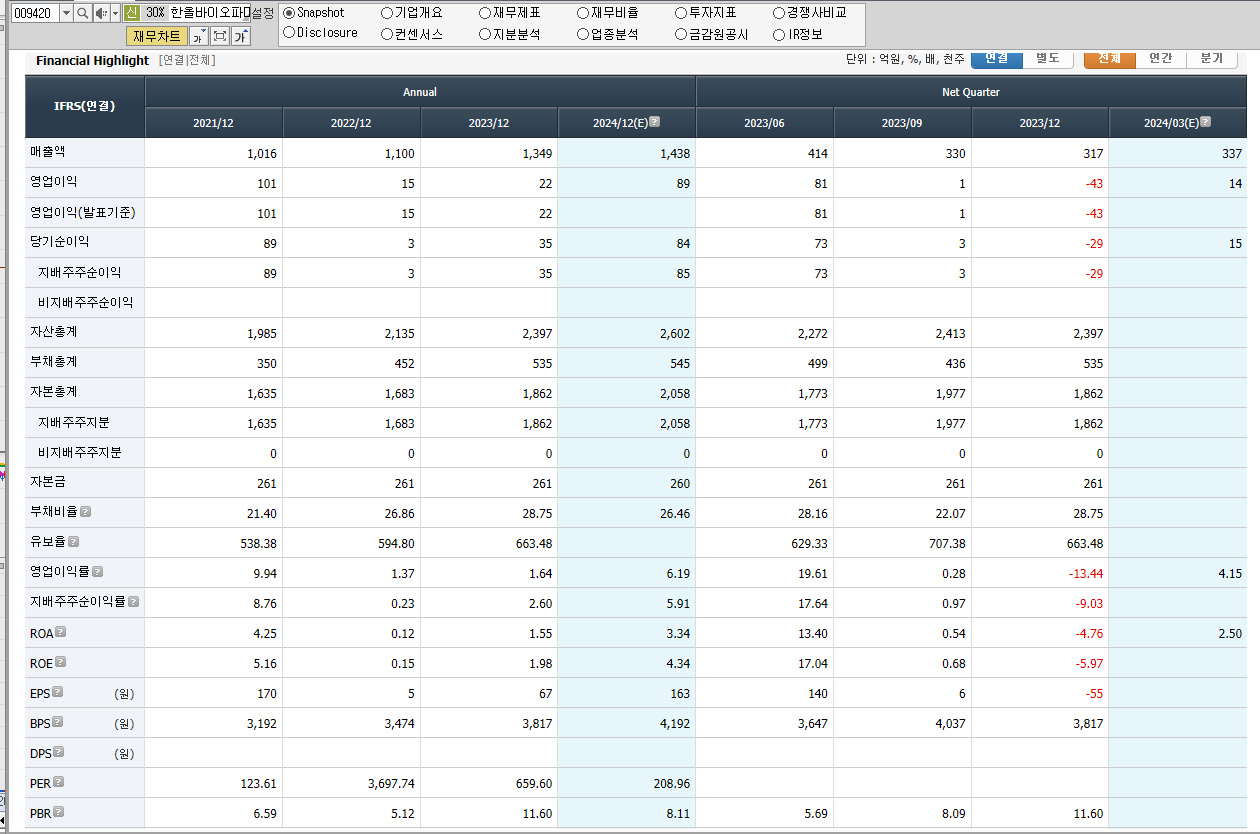Click the 매출액 row label
This screenshot has height=834, width=1260.
47,152
